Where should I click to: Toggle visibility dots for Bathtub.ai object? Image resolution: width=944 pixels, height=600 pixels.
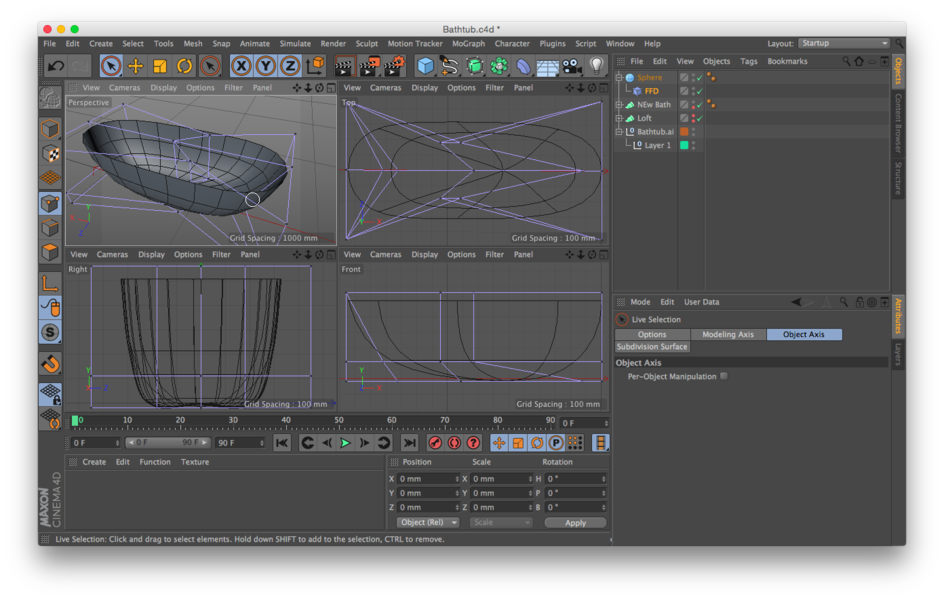click(693, 132)
